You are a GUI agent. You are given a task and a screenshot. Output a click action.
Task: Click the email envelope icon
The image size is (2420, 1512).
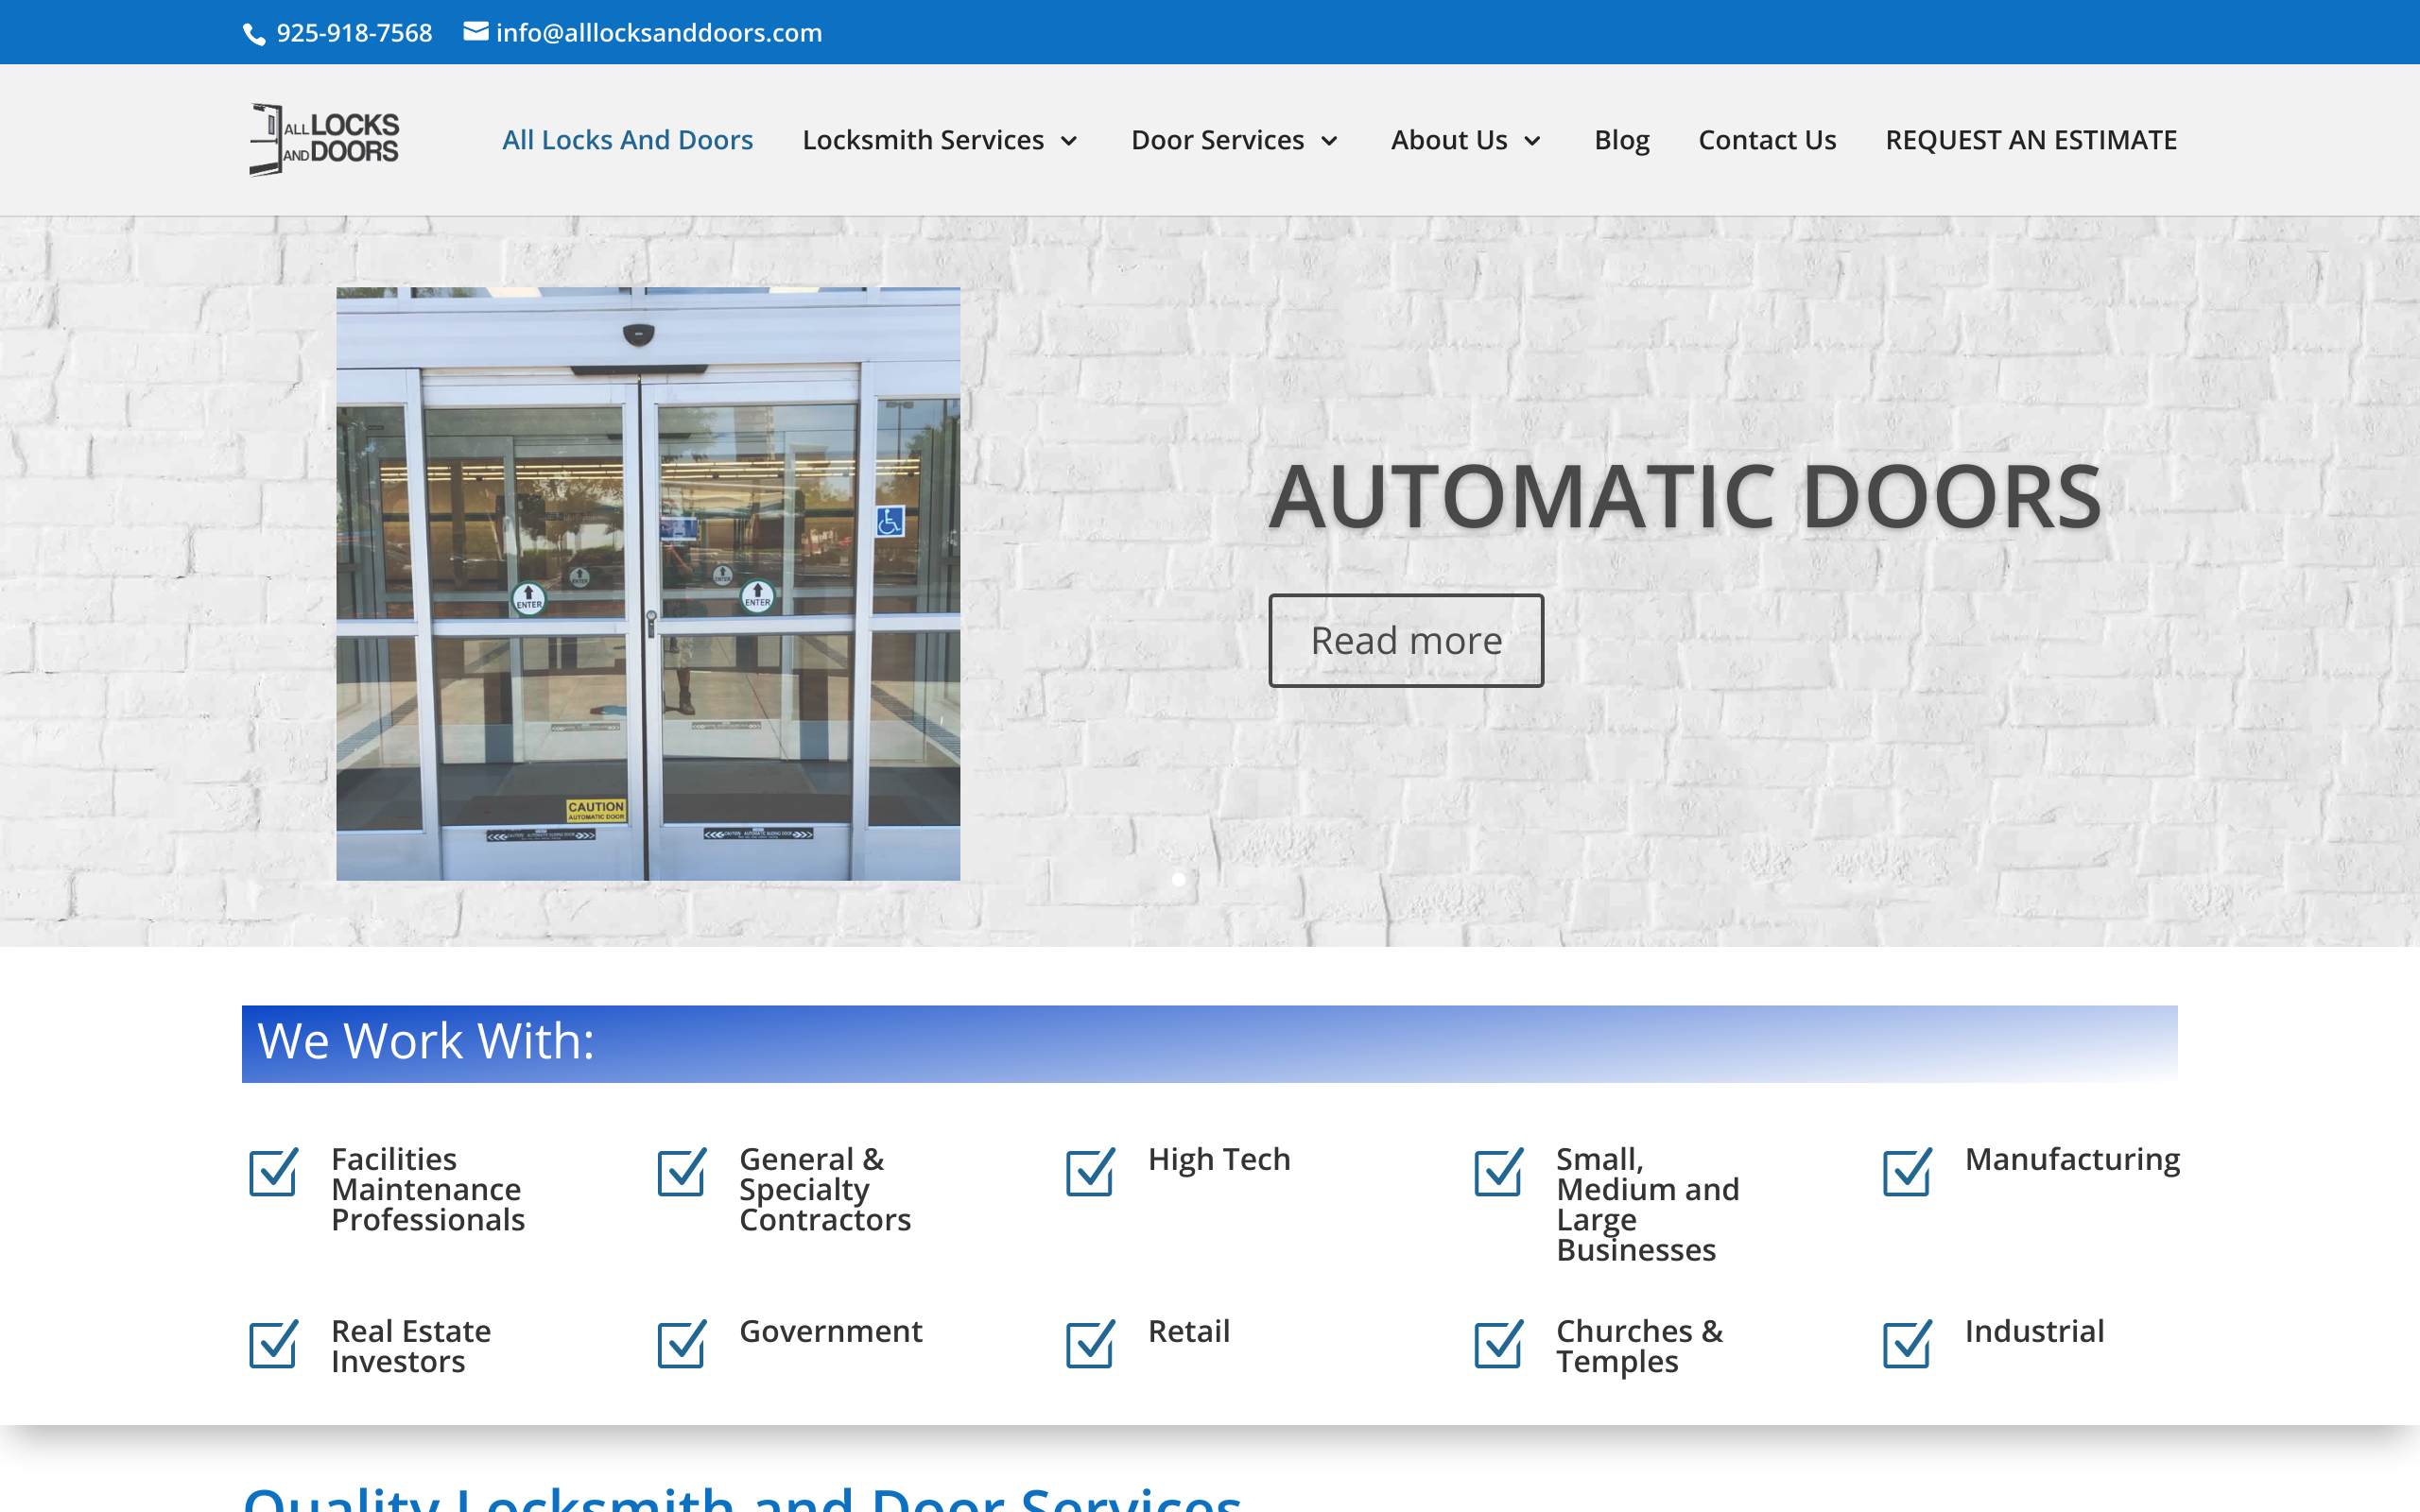(x=476, y=32)
